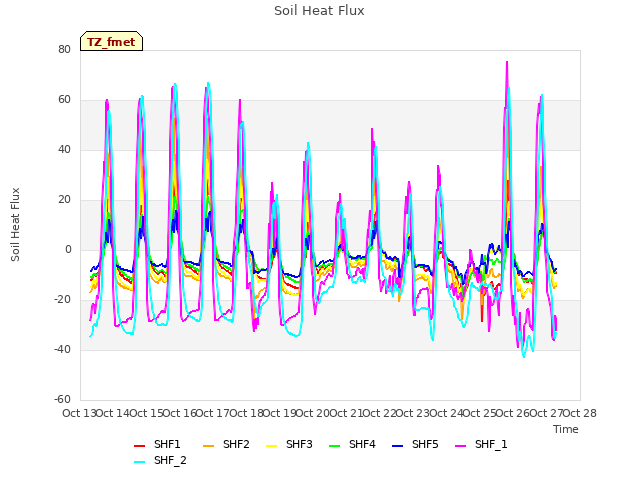Click the magenta SHF_1 legend swatch
The width and height of the screenshot is (640, 480).
pyautogui.click(x=460, y=446)
